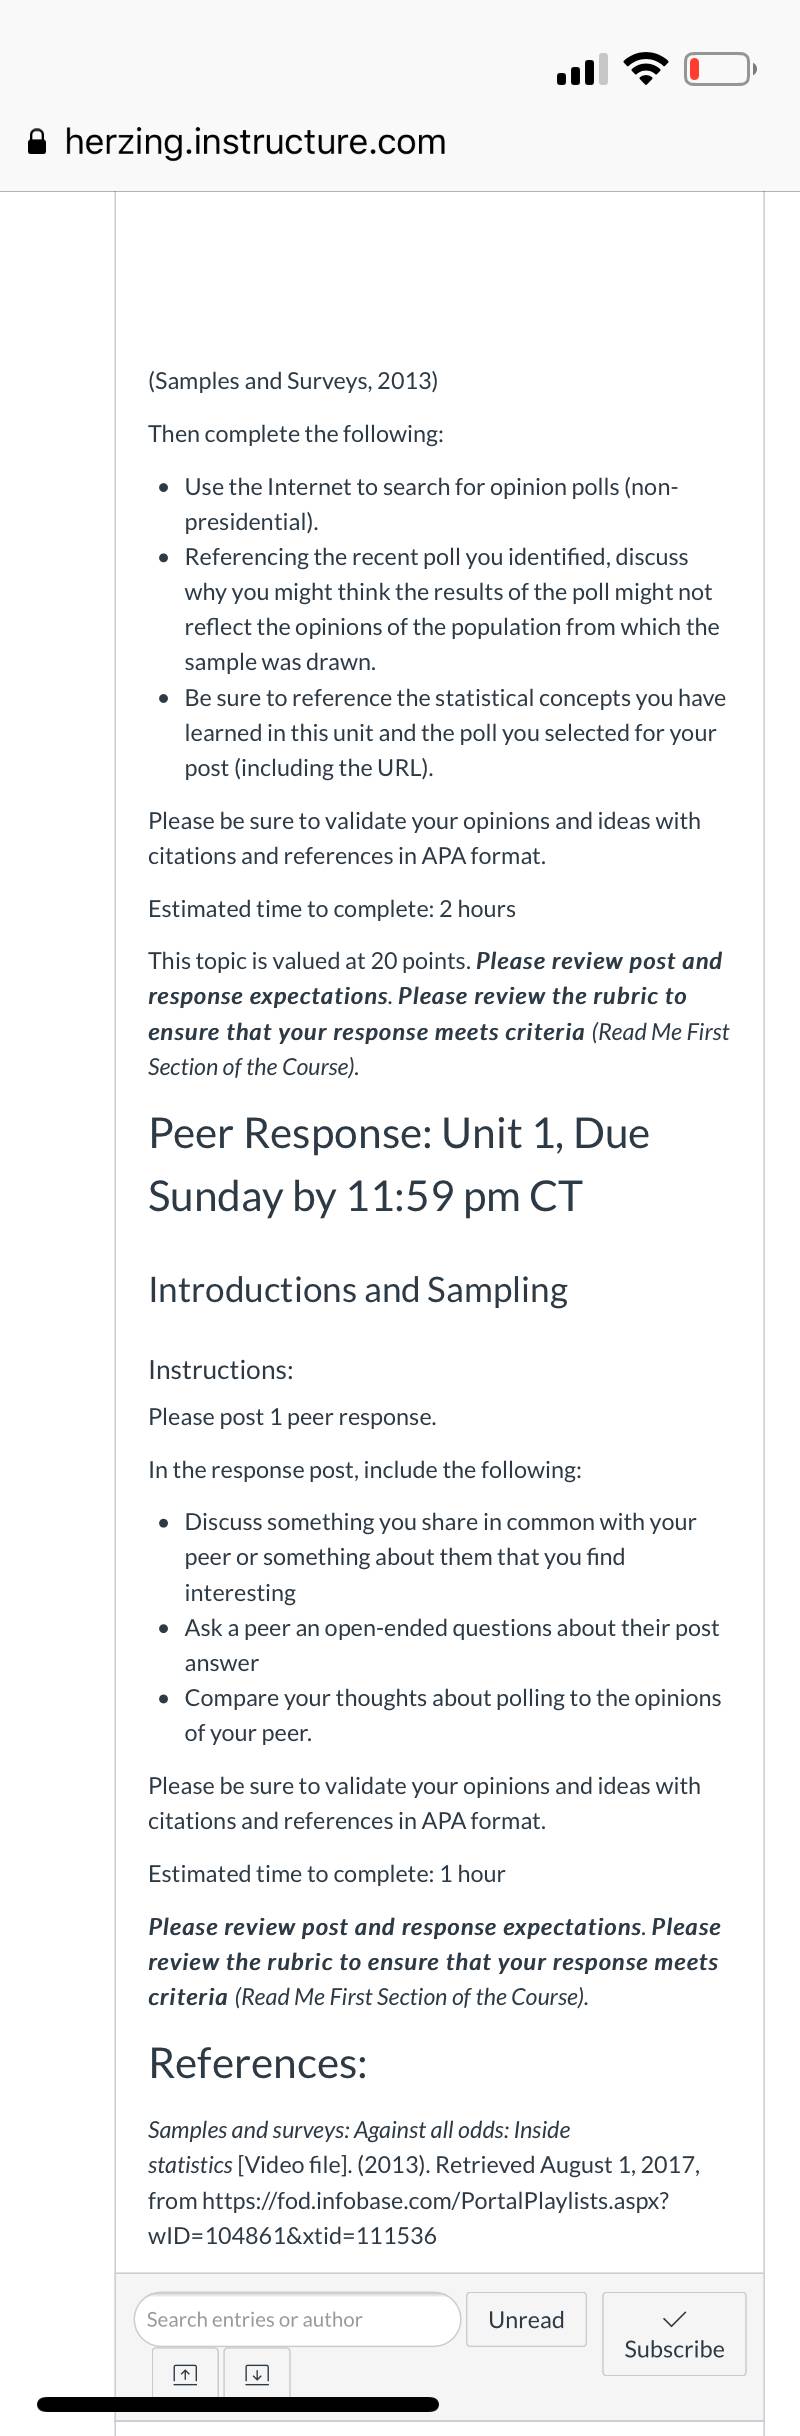Click the checkmark on the Subscribe button
The image size is (800, 2436).
674,2318
